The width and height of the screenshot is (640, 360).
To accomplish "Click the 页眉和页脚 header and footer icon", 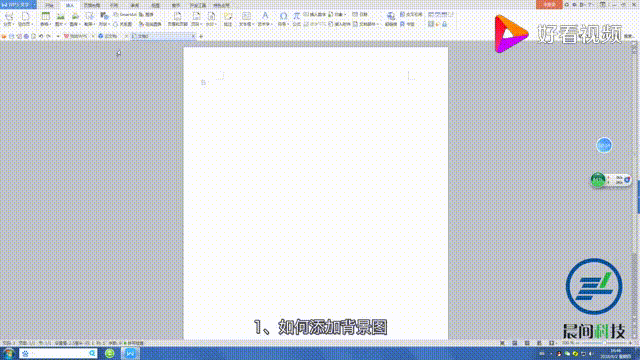I will [x=178, y=19].
